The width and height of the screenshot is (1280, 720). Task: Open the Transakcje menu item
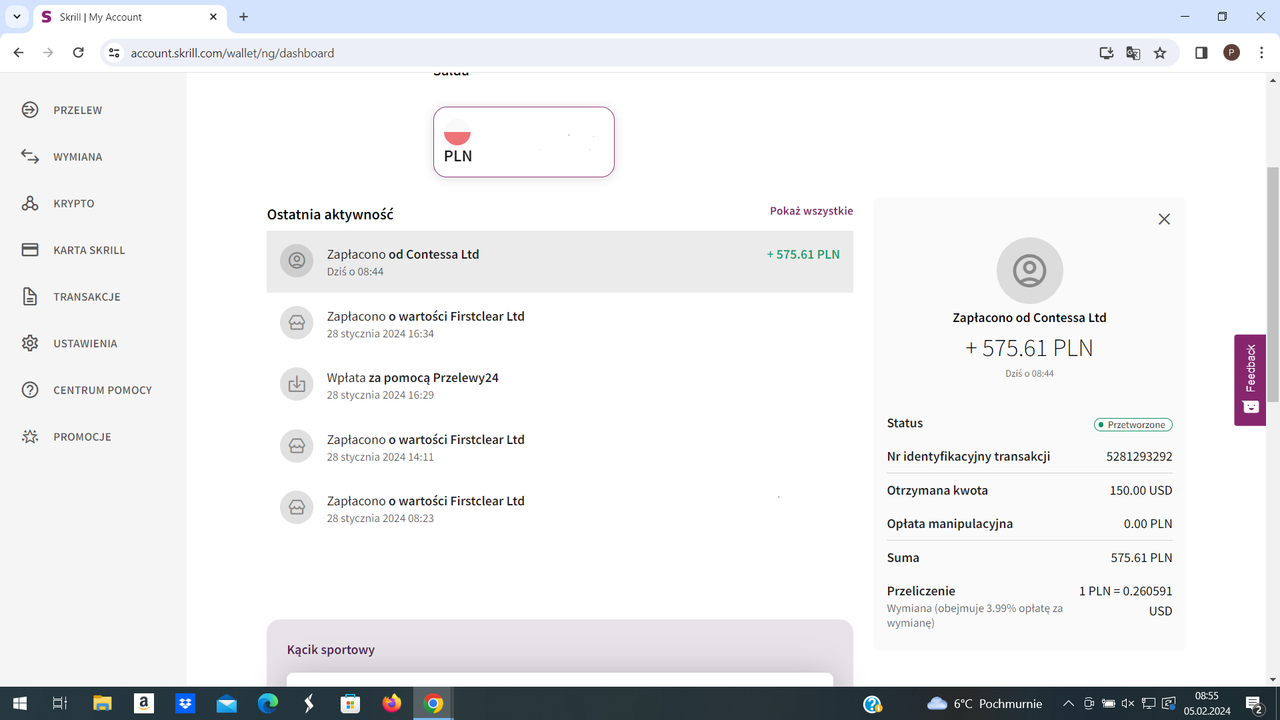tap(86, 297)
